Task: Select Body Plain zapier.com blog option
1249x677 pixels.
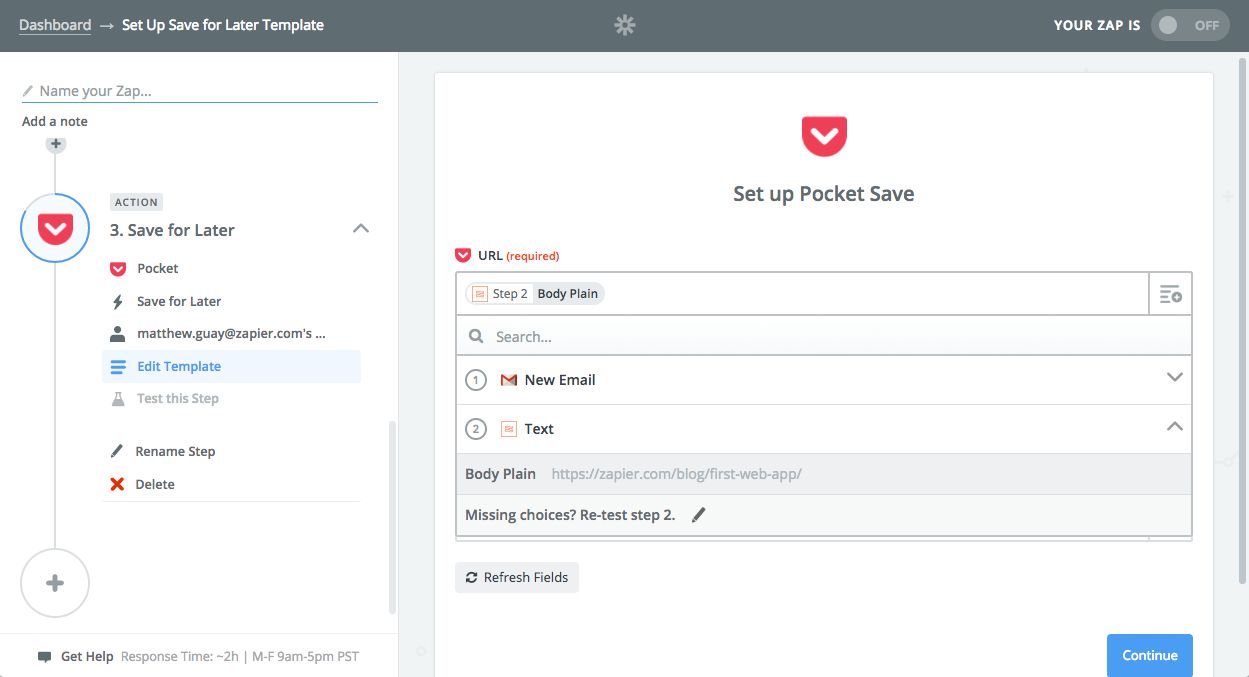Action: (824, 474)
